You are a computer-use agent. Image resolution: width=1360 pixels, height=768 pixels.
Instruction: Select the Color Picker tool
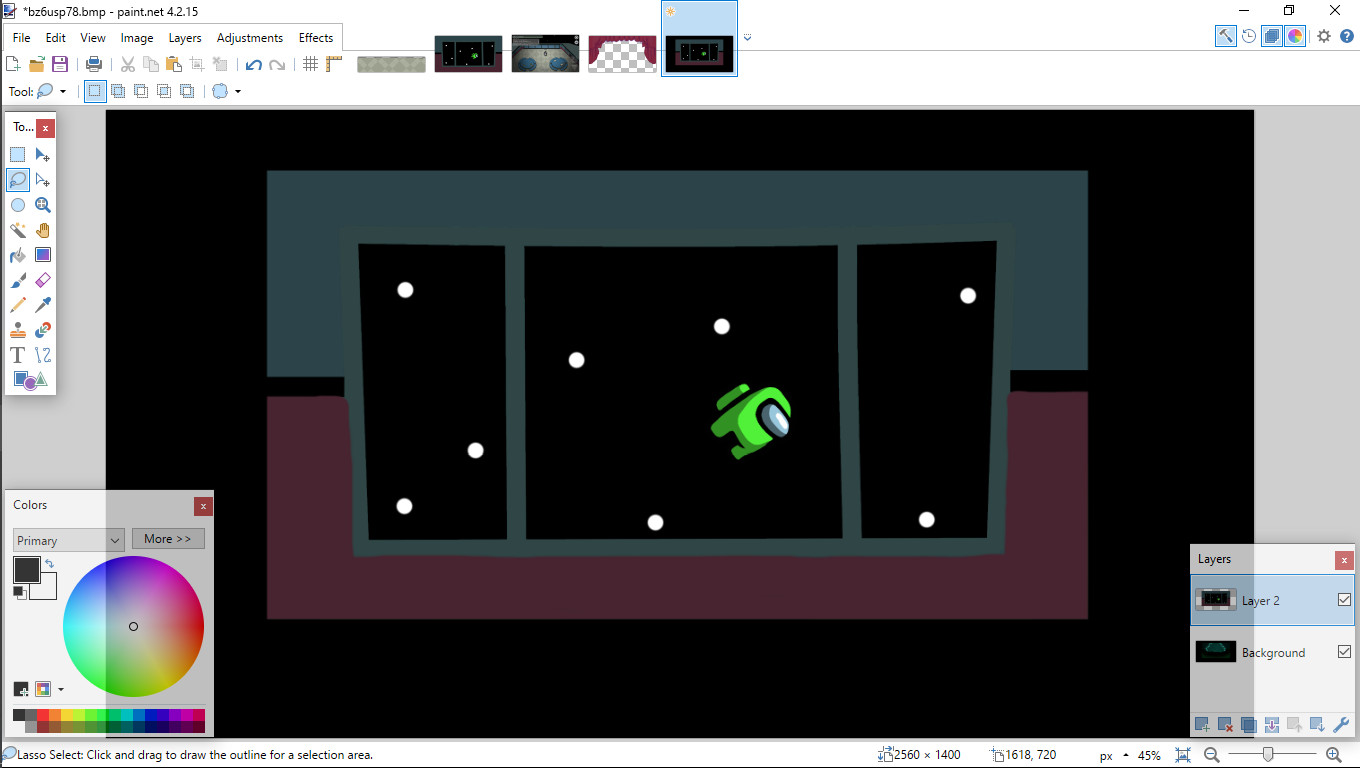point(42,304)
